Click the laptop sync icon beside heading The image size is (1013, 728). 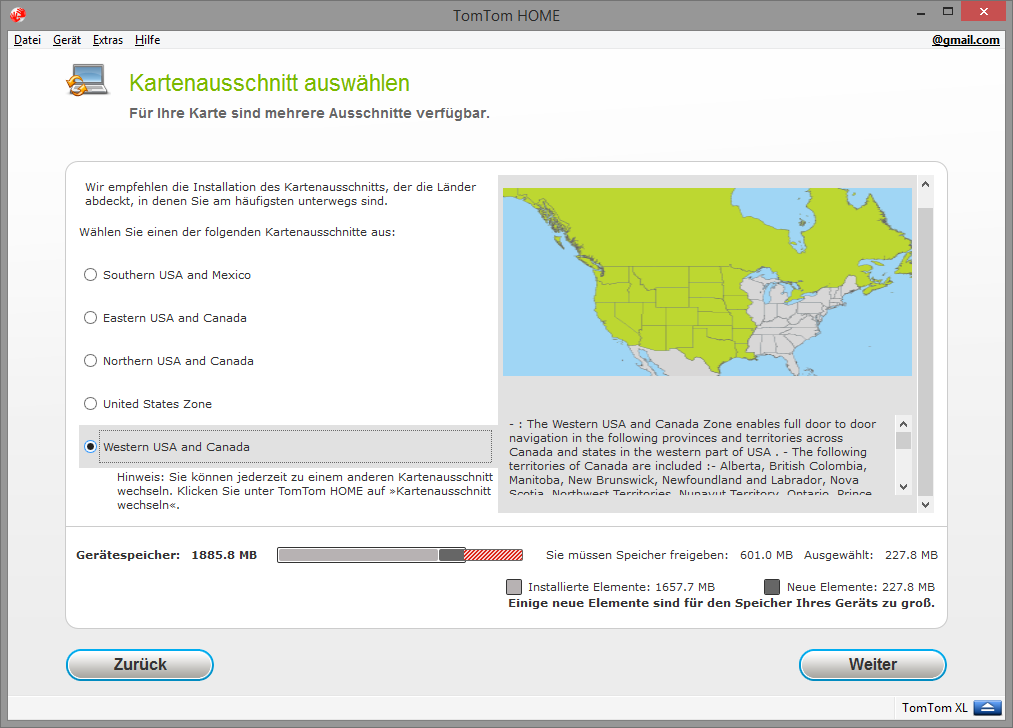tap(86, 82)
